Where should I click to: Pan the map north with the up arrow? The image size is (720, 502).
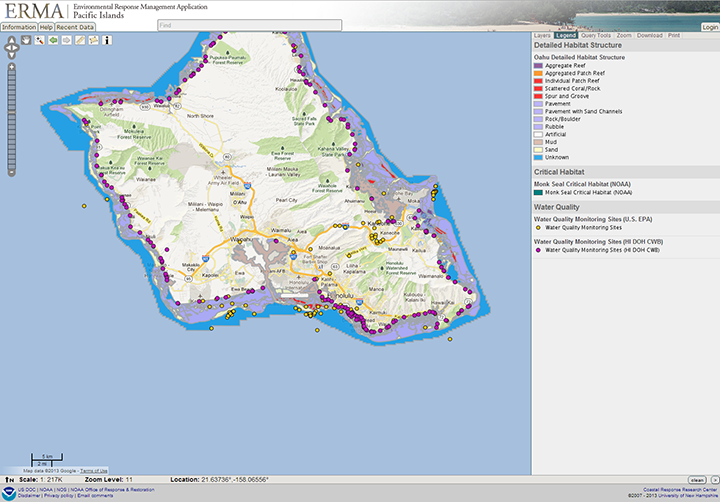pos(12,40)
